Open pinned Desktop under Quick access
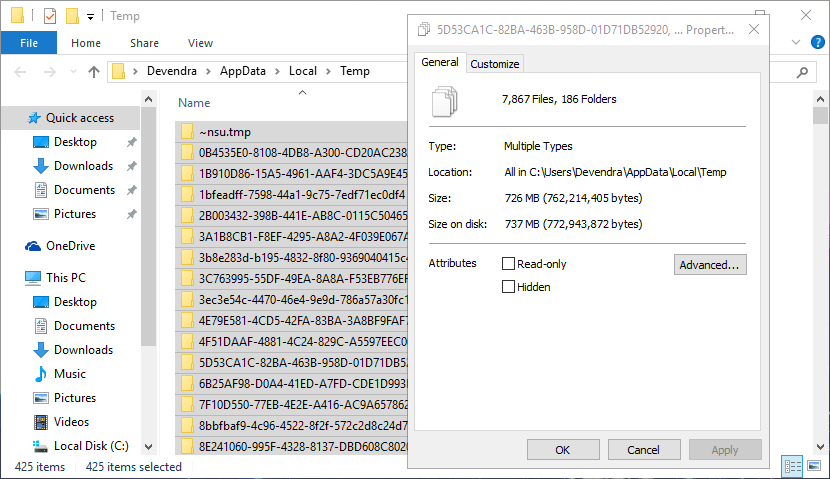The height and width of the screenshot is (479, 830). [x=75, y=142]
